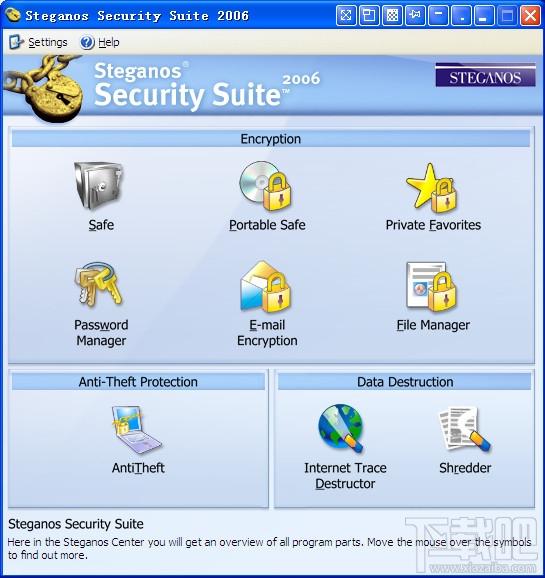Open the Settings menu

[38, 42]
